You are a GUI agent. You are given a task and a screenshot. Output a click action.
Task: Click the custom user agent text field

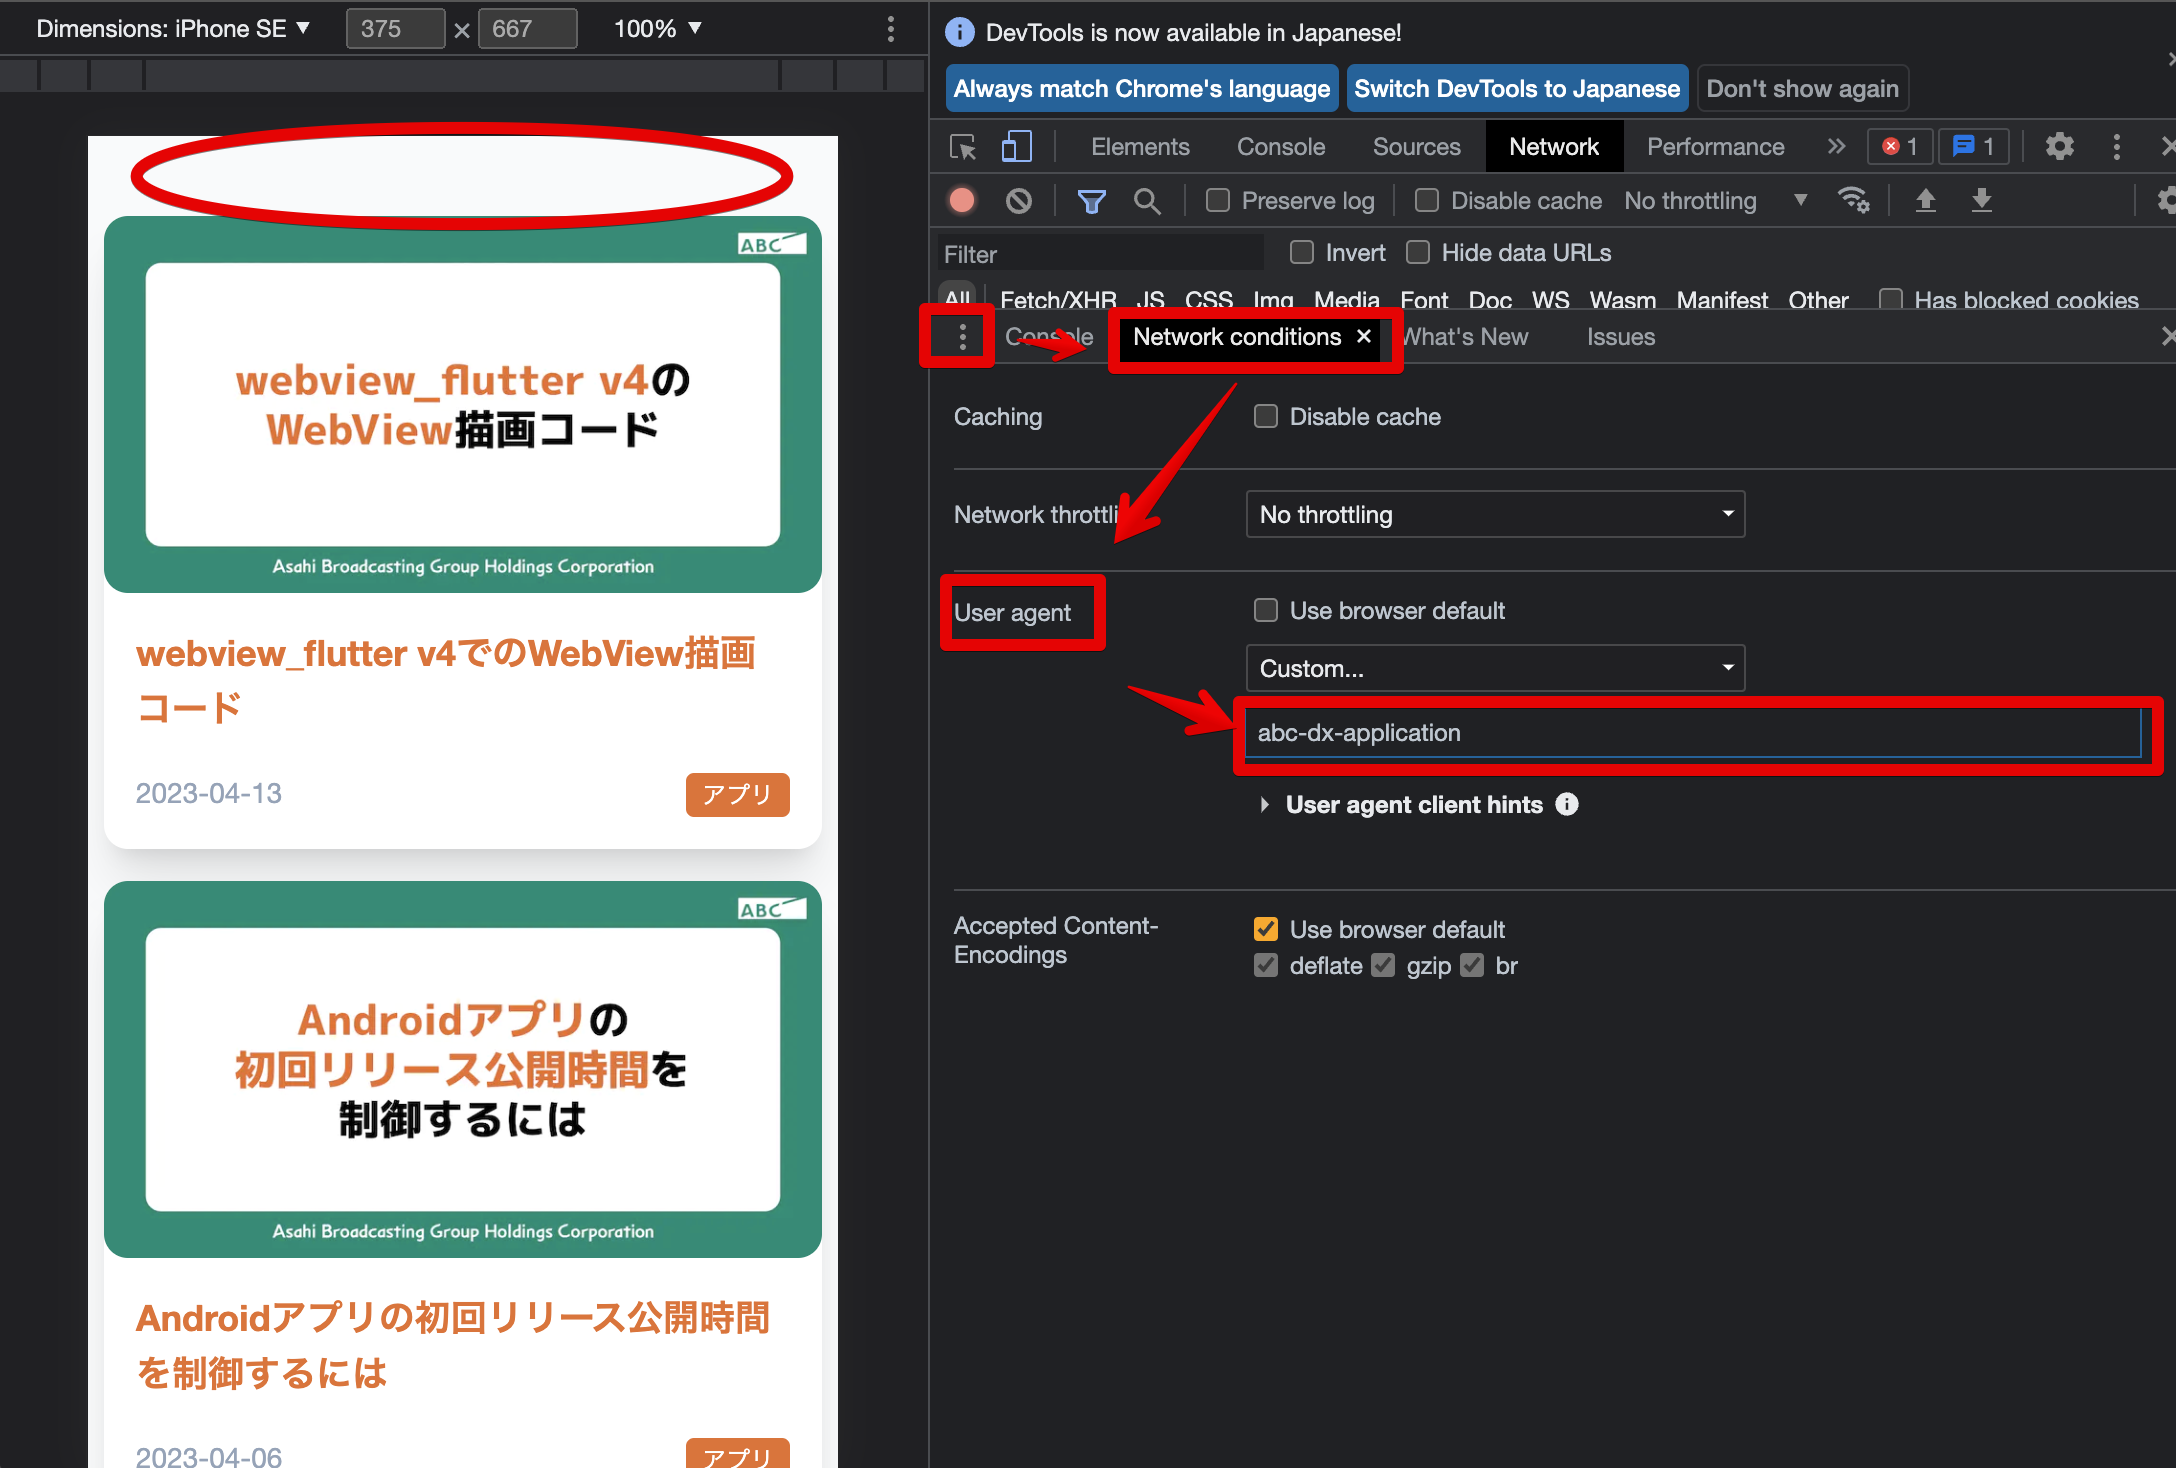click(1690, 733)
